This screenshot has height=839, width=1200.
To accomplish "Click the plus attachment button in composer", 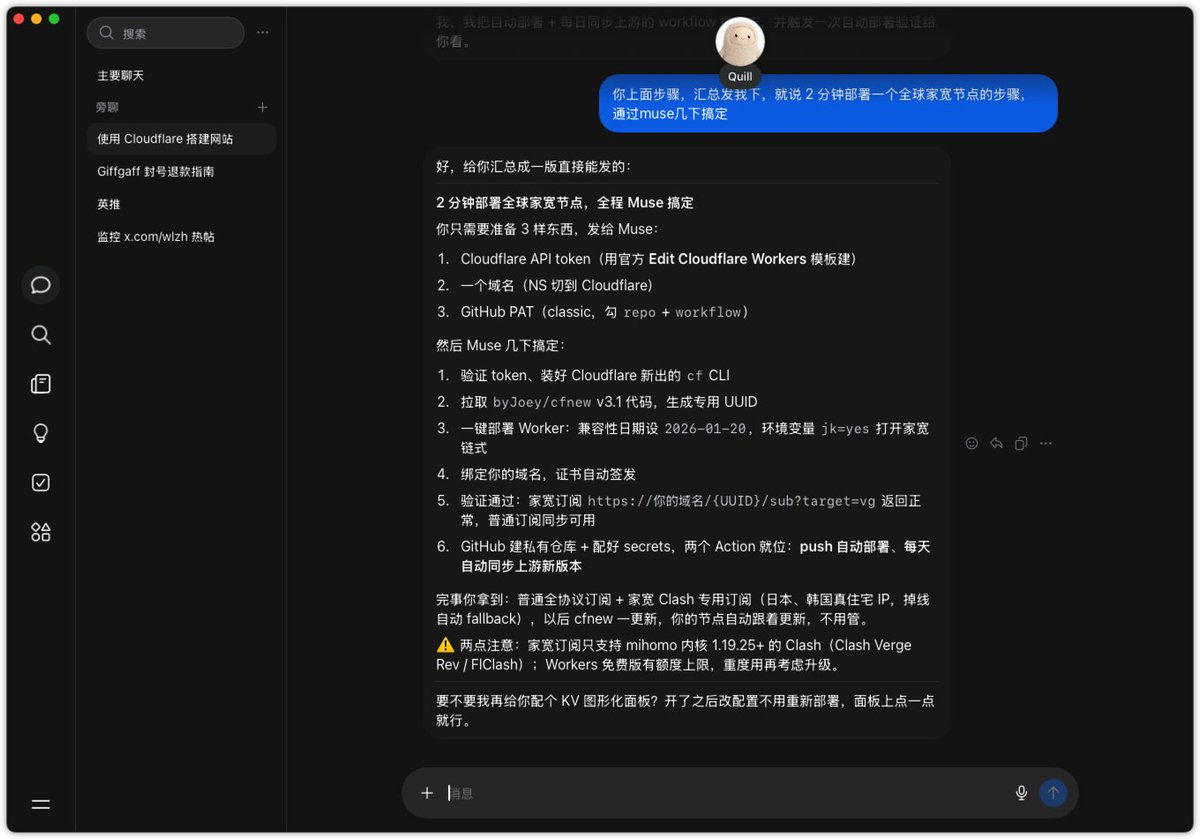I will coord(427,793).
